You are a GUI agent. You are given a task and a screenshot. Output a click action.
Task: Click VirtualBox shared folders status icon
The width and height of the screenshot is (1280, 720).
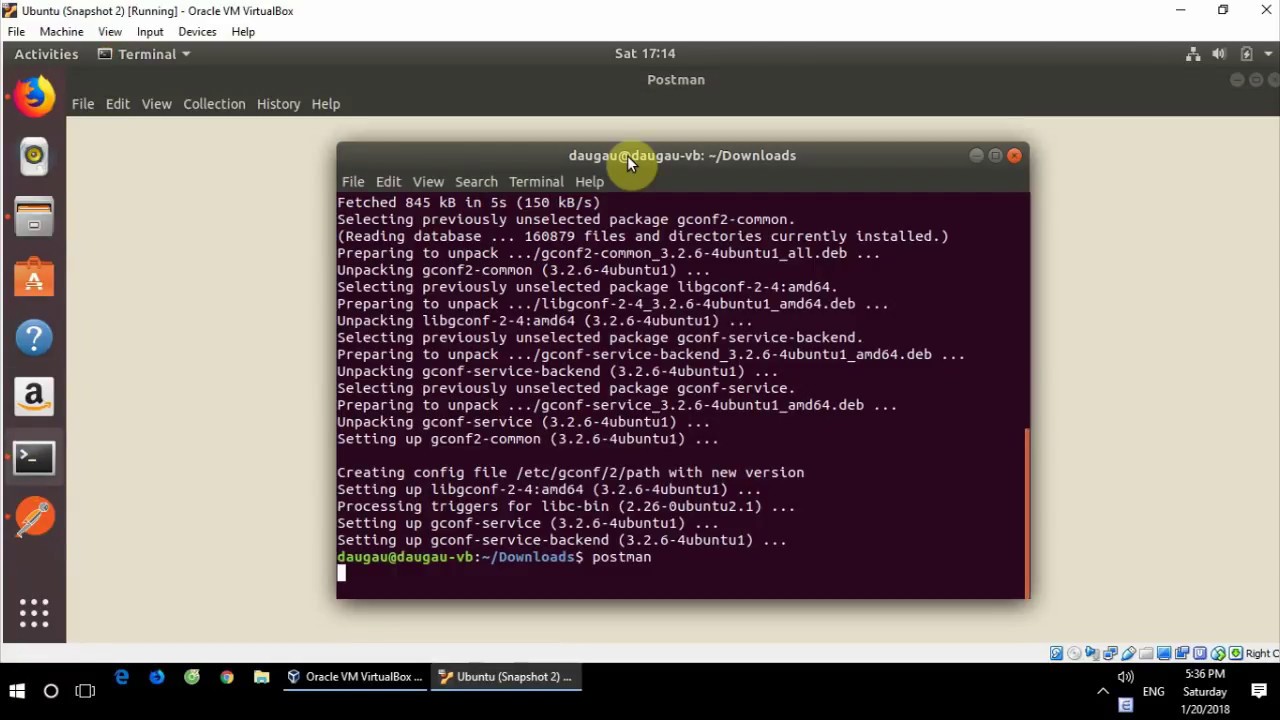click(1146, 653)
